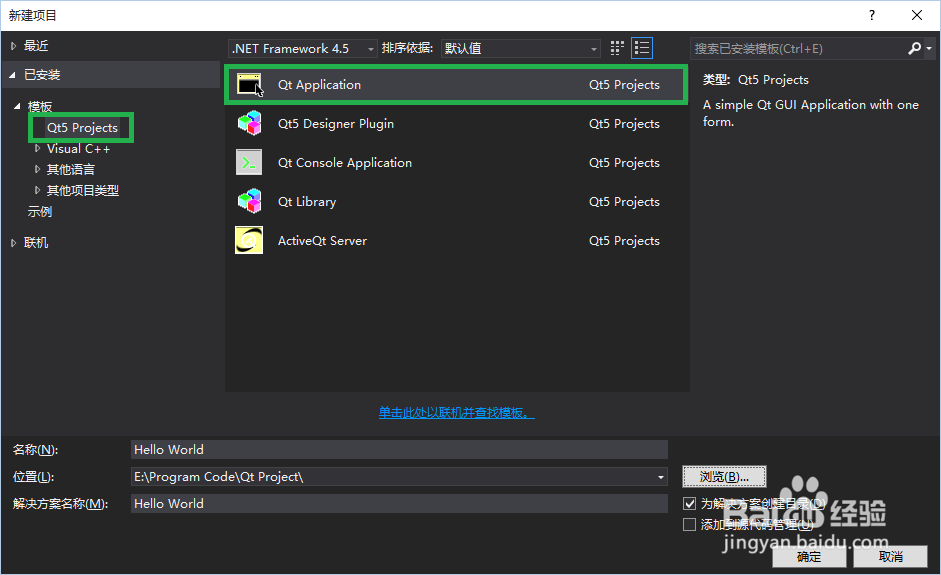Switch to medium icons view
The height and width of the screenshot is (575, 941).
pyautogui.click(x=617, y=48)
